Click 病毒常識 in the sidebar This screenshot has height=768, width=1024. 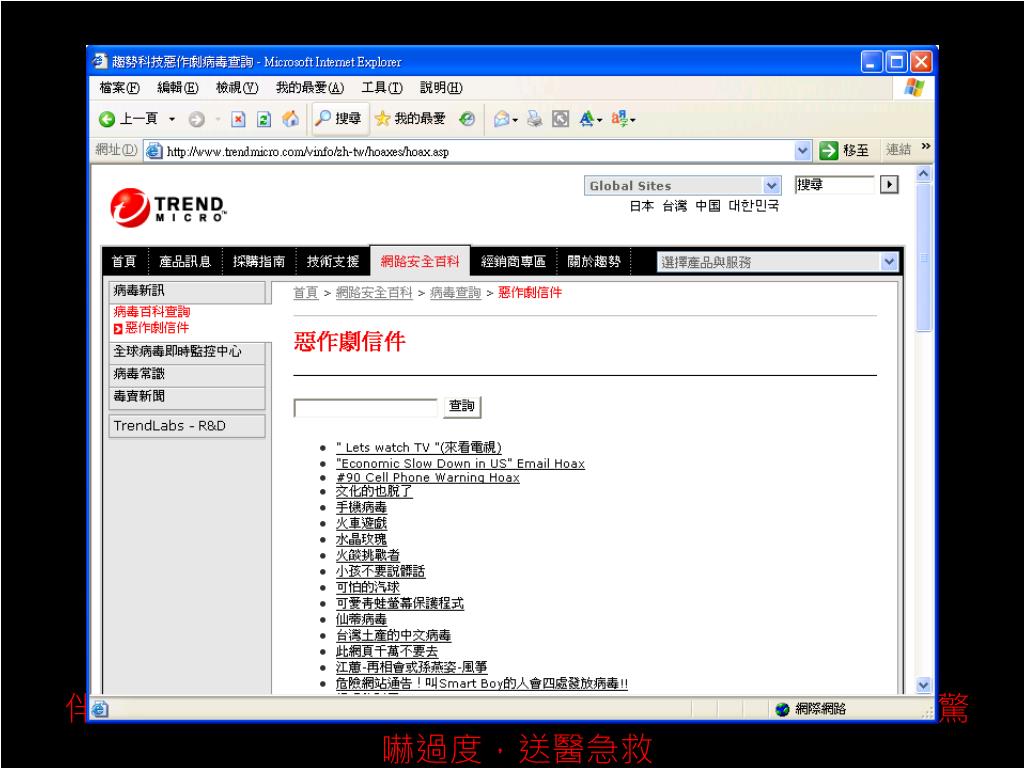(x=187, y=374)
